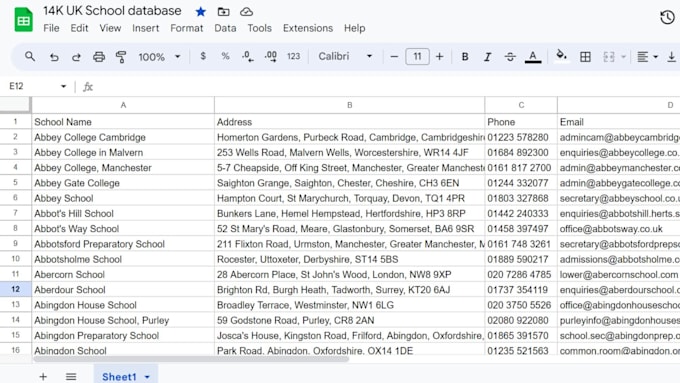Click the horizontal scrollbar
The image size is (680, 383).
191,359
